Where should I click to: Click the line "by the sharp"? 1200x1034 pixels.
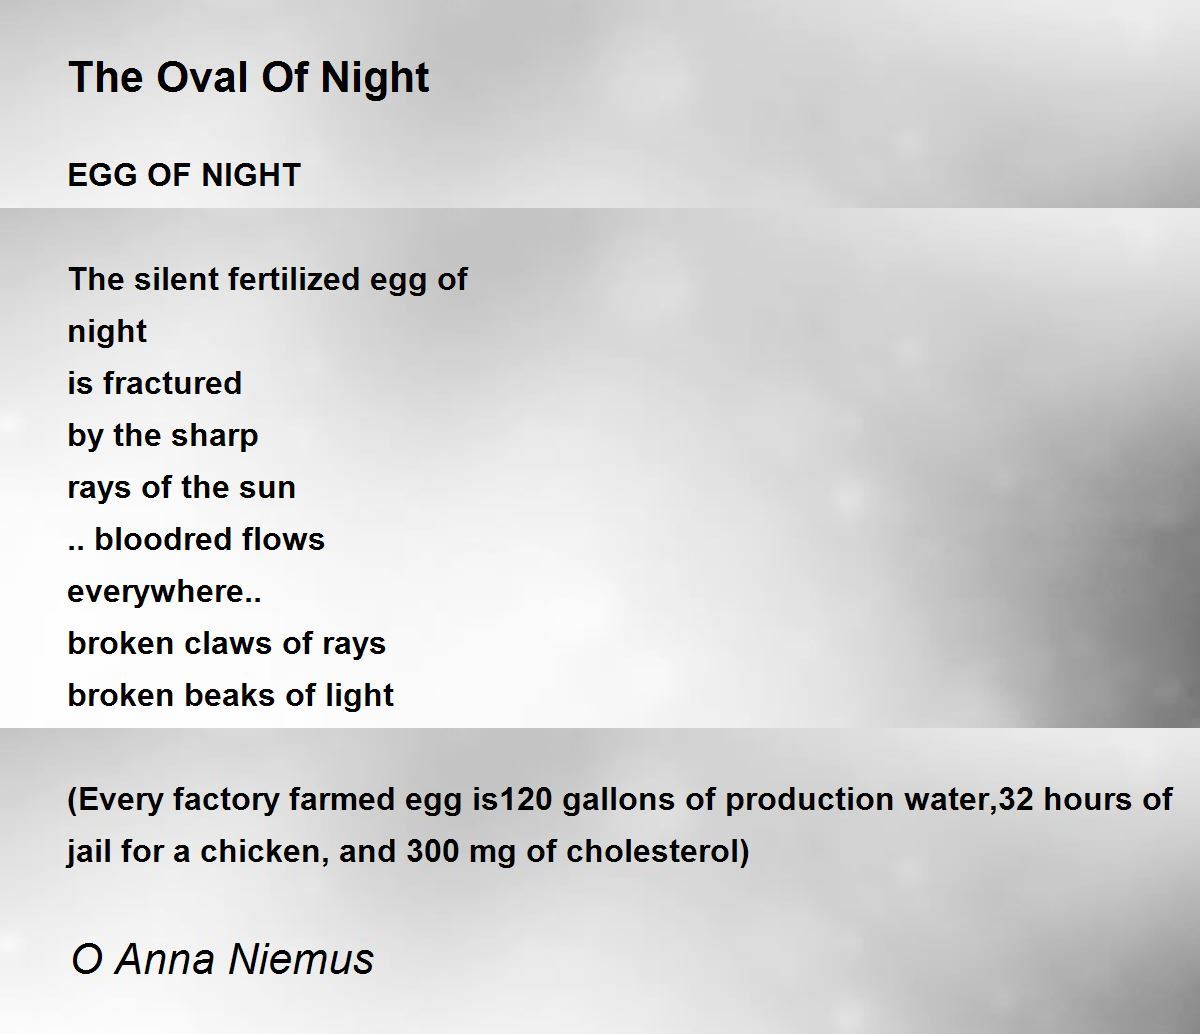(x=163, y=435)
